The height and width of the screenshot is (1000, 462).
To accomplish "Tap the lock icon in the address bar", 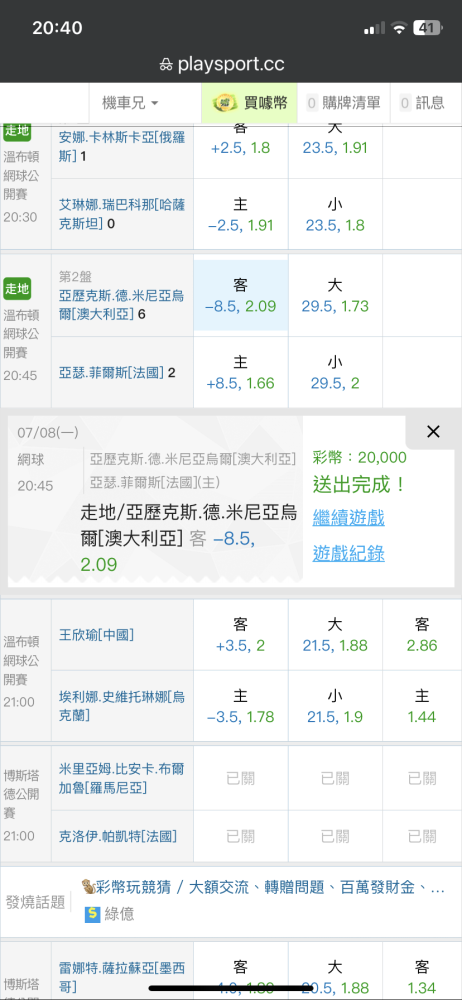I will click(166, 65).
